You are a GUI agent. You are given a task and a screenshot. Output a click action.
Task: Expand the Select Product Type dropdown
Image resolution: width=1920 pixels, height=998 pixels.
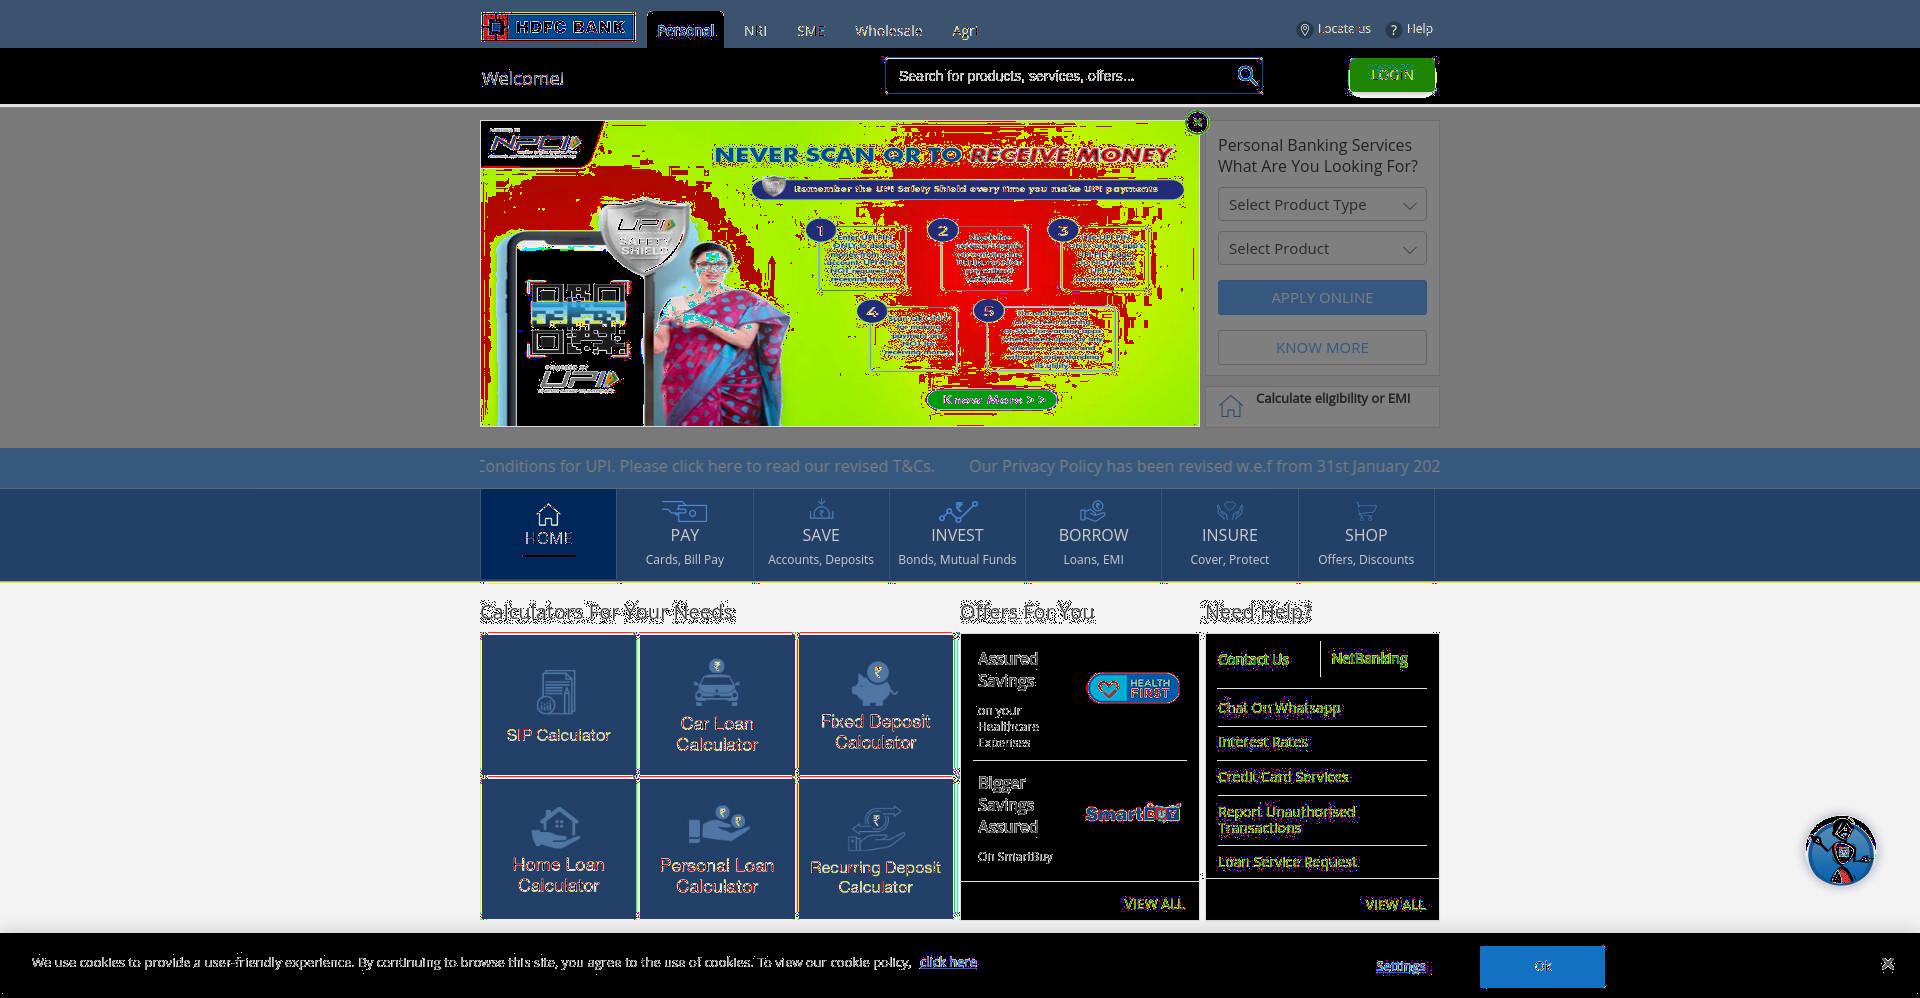coord(1322,205)
